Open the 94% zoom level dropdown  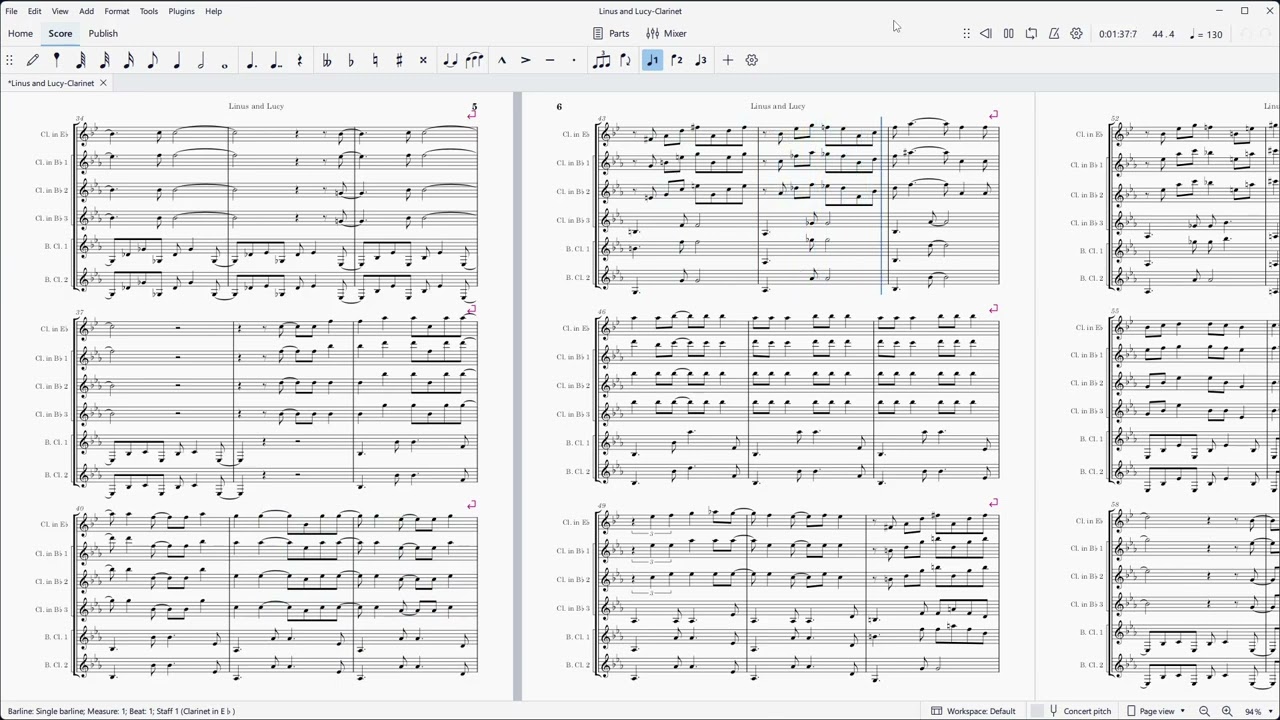1257,711
